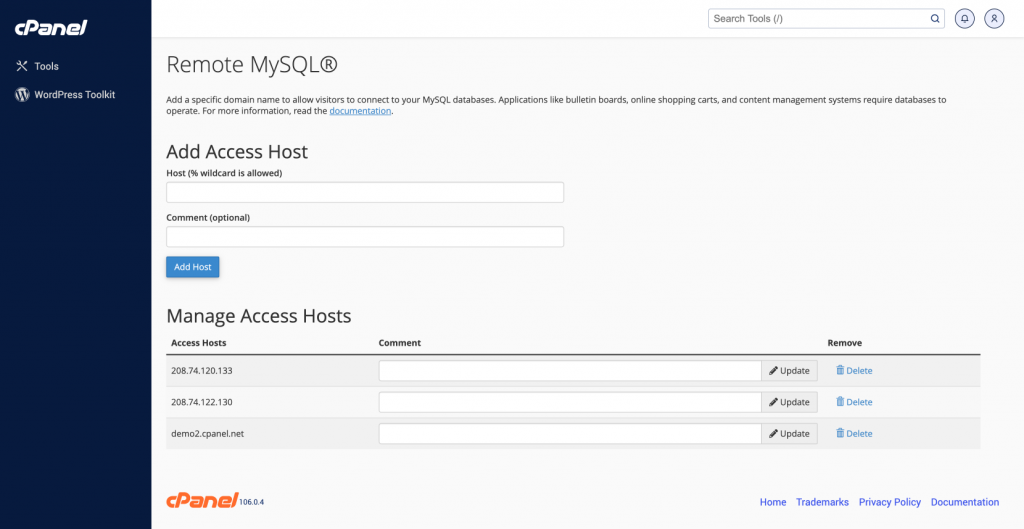1024x529 pixels.
Task: Focus the Host input field
Action: point(365,192)
